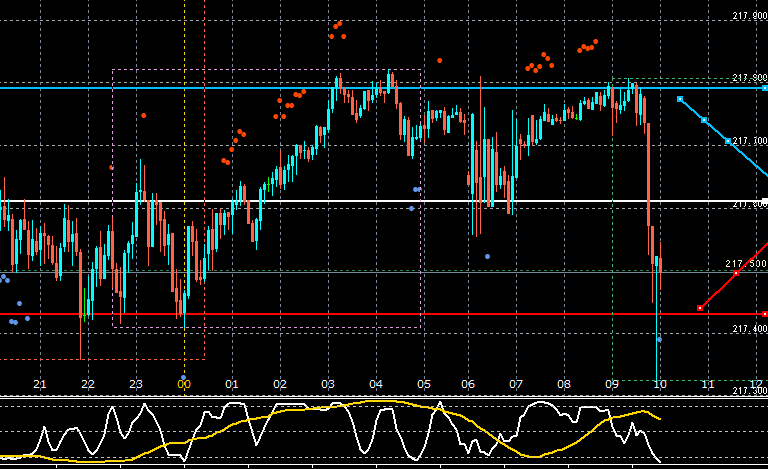Click the yellow 00 hour label

coord(184,385)
